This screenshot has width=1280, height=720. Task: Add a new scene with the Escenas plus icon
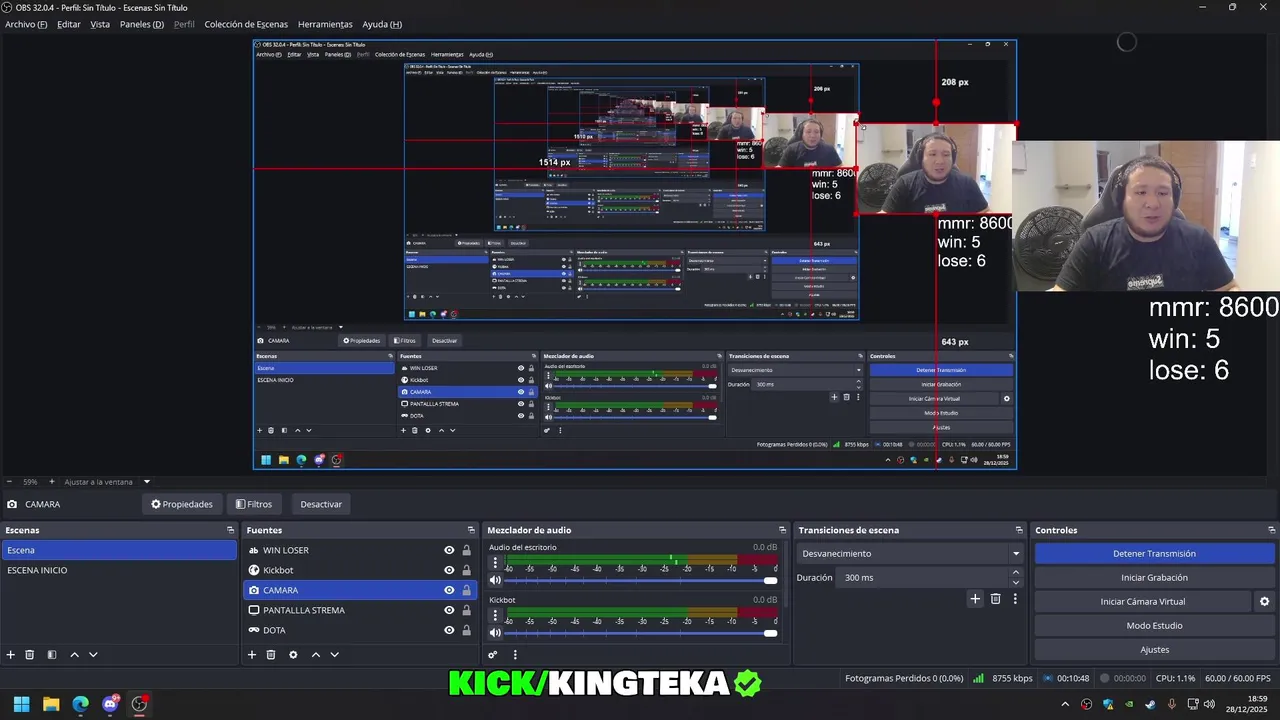[x=11, y=655]
